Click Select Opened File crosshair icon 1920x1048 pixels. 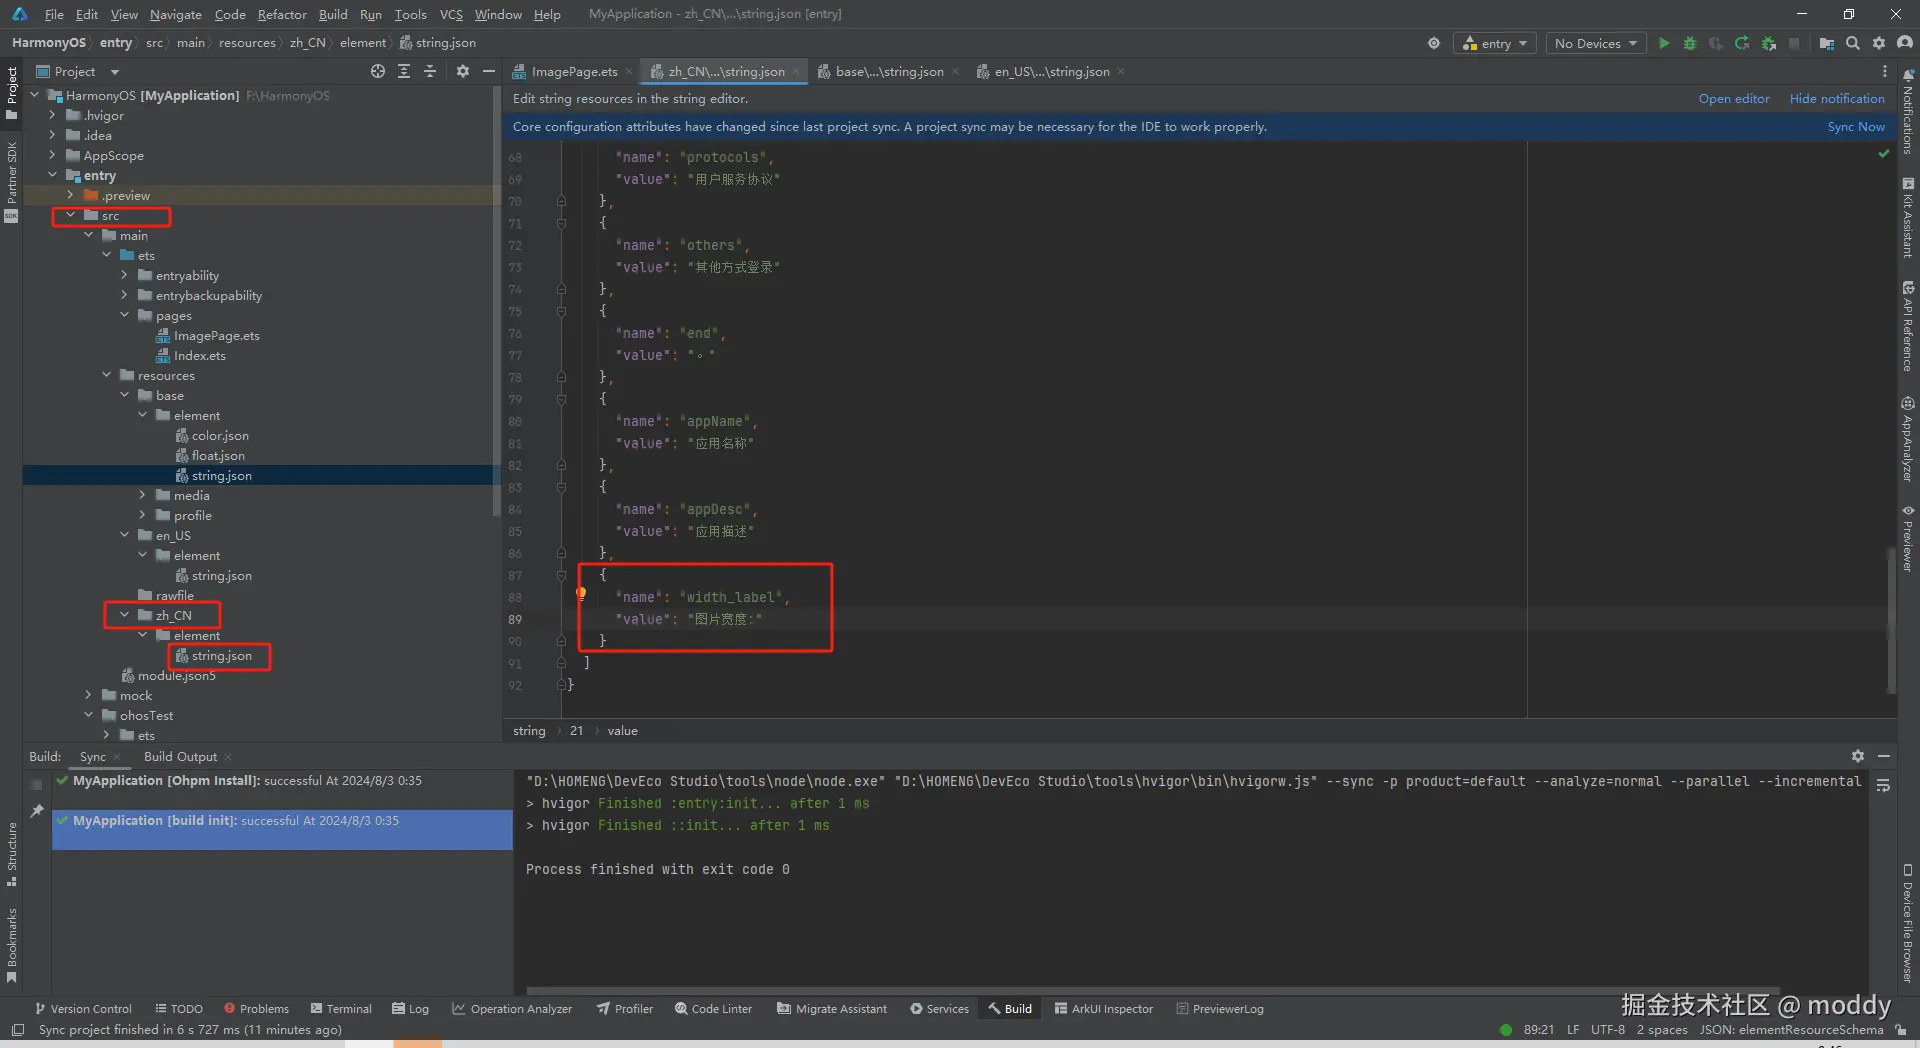(x=377, y=71)
